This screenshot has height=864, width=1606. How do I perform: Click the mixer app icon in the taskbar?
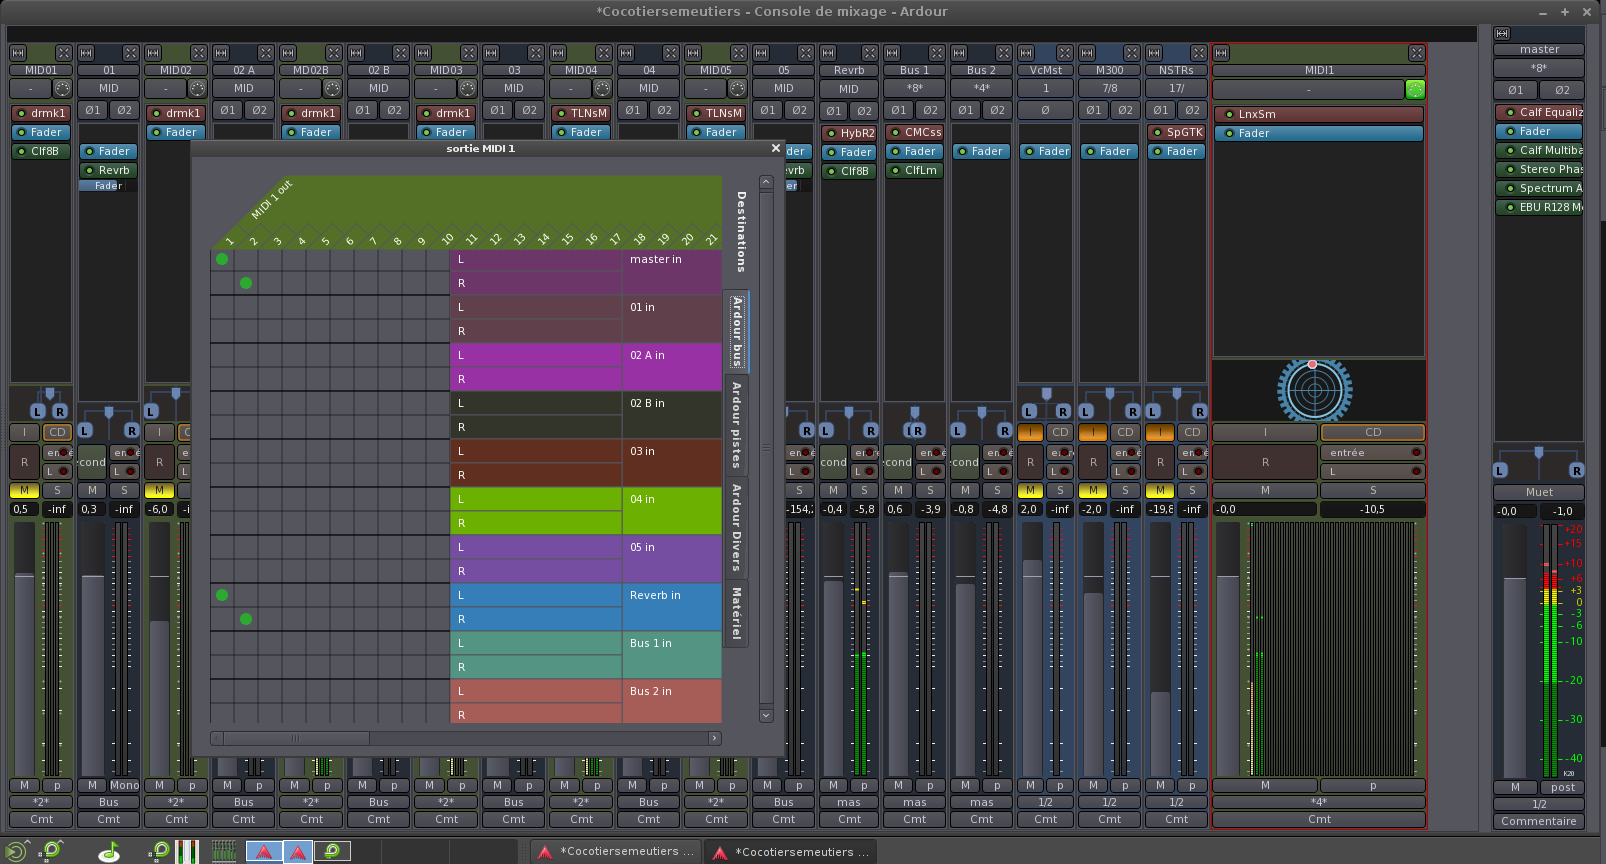[224, 852]
